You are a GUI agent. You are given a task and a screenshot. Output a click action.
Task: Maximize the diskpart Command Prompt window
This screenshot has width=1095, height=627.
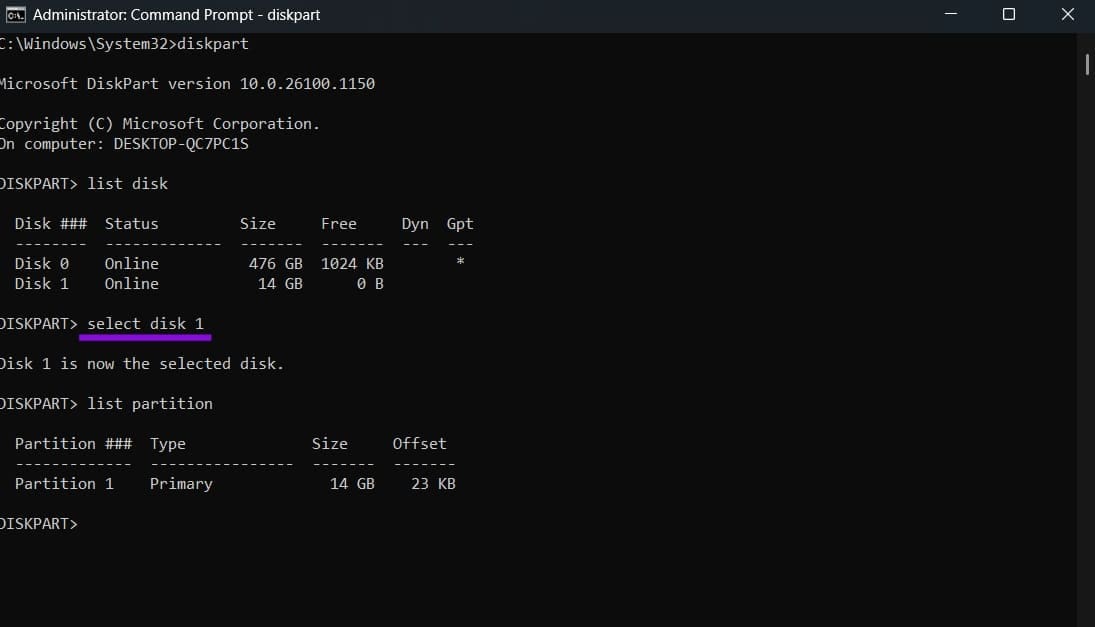[x=1008, y=14]
